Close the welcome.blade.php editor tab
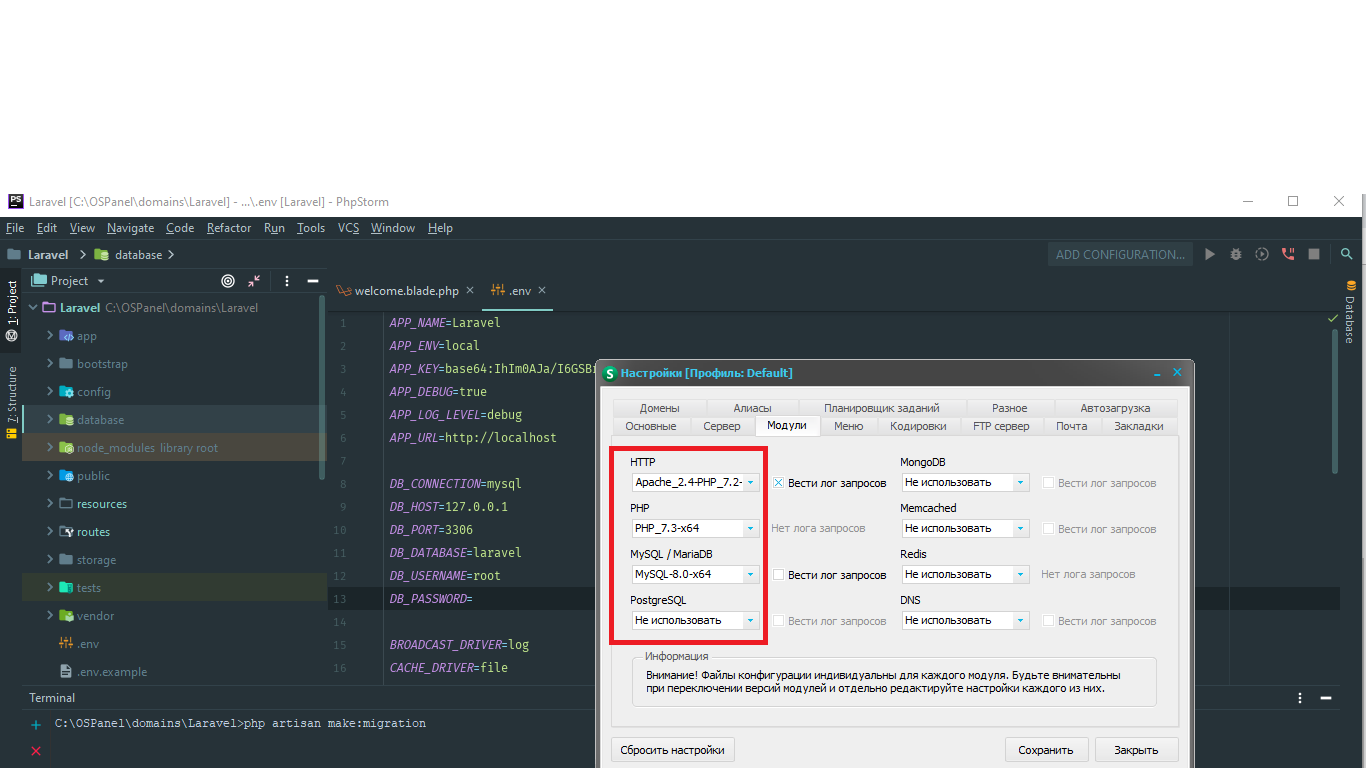The image size is (1366, 768). pos(469,290)
